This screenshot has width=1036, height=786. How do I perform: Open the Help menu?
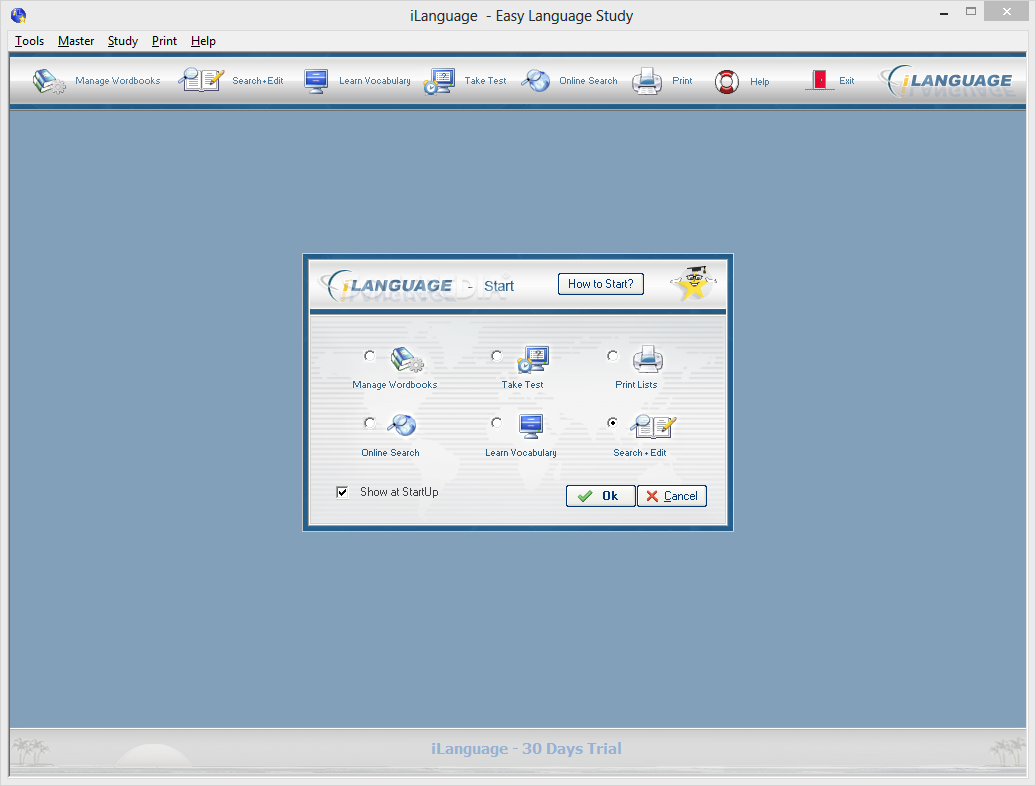[x=204, y=41]
